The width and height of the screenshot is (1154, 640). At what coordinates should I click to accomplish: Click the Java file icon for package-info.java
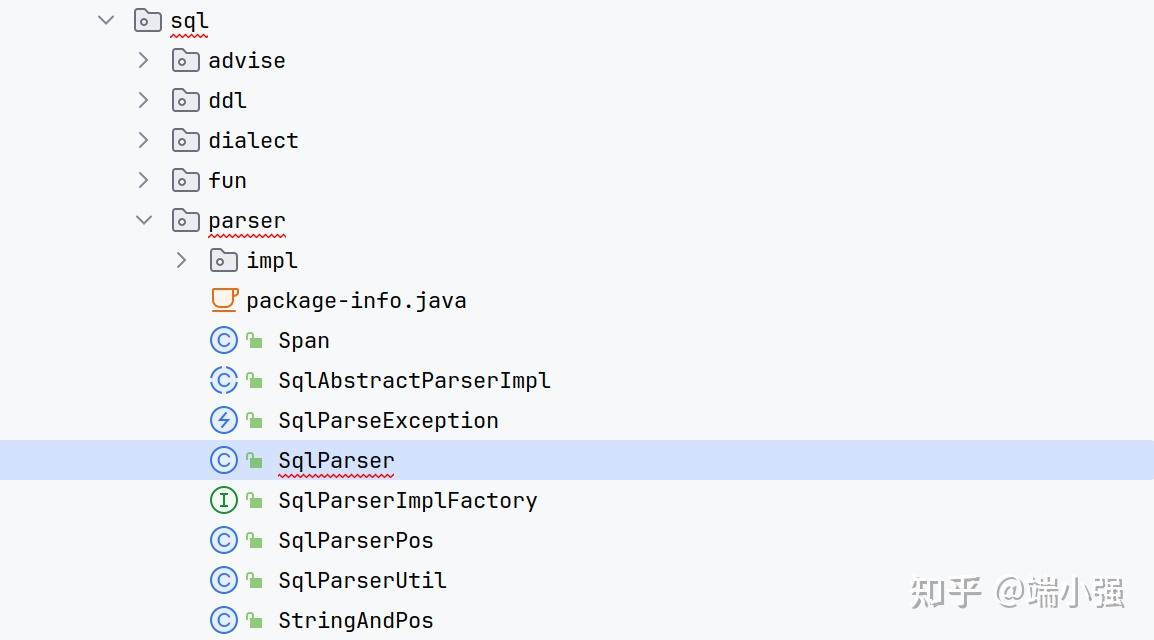(x=224, y=300)
